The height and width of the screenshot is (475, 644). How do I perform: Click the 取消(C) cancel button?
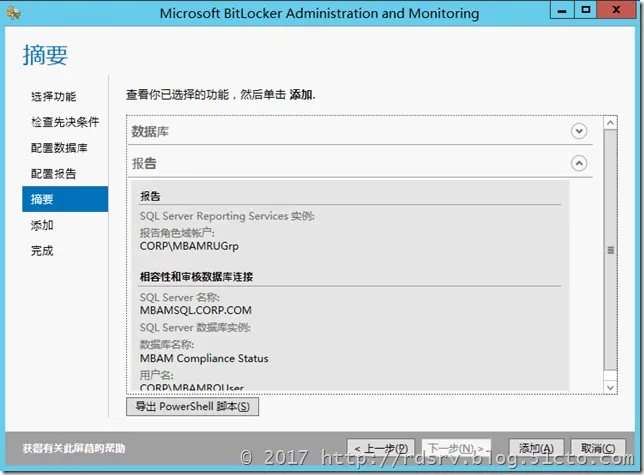[x=598, y=448]
